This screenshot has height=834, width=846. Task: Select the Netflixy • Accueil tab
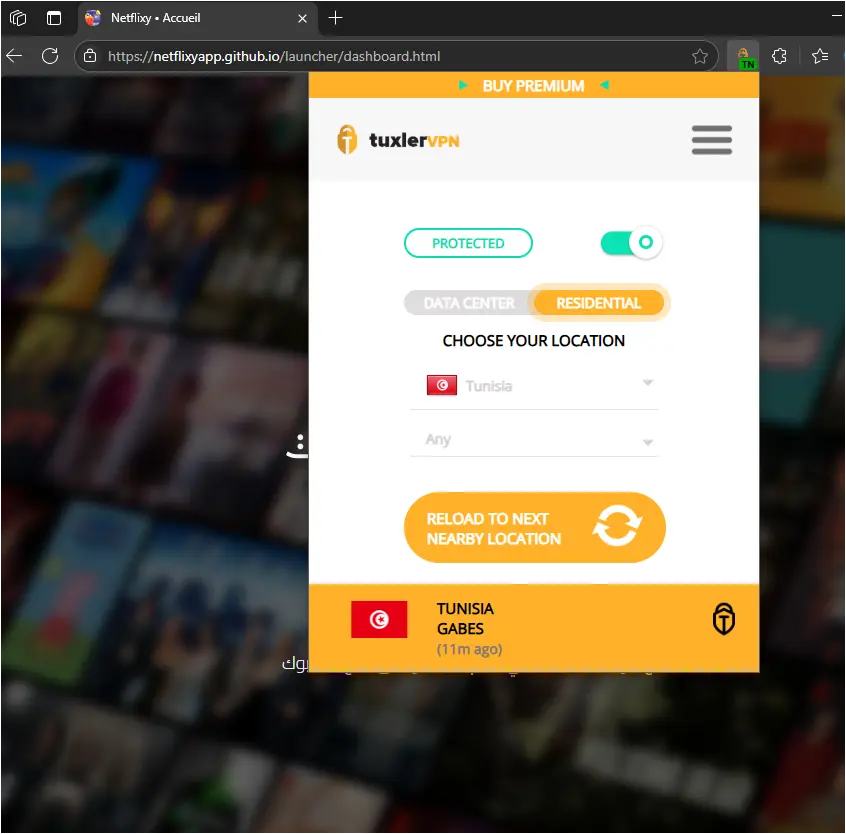click(x=197, y=18)
